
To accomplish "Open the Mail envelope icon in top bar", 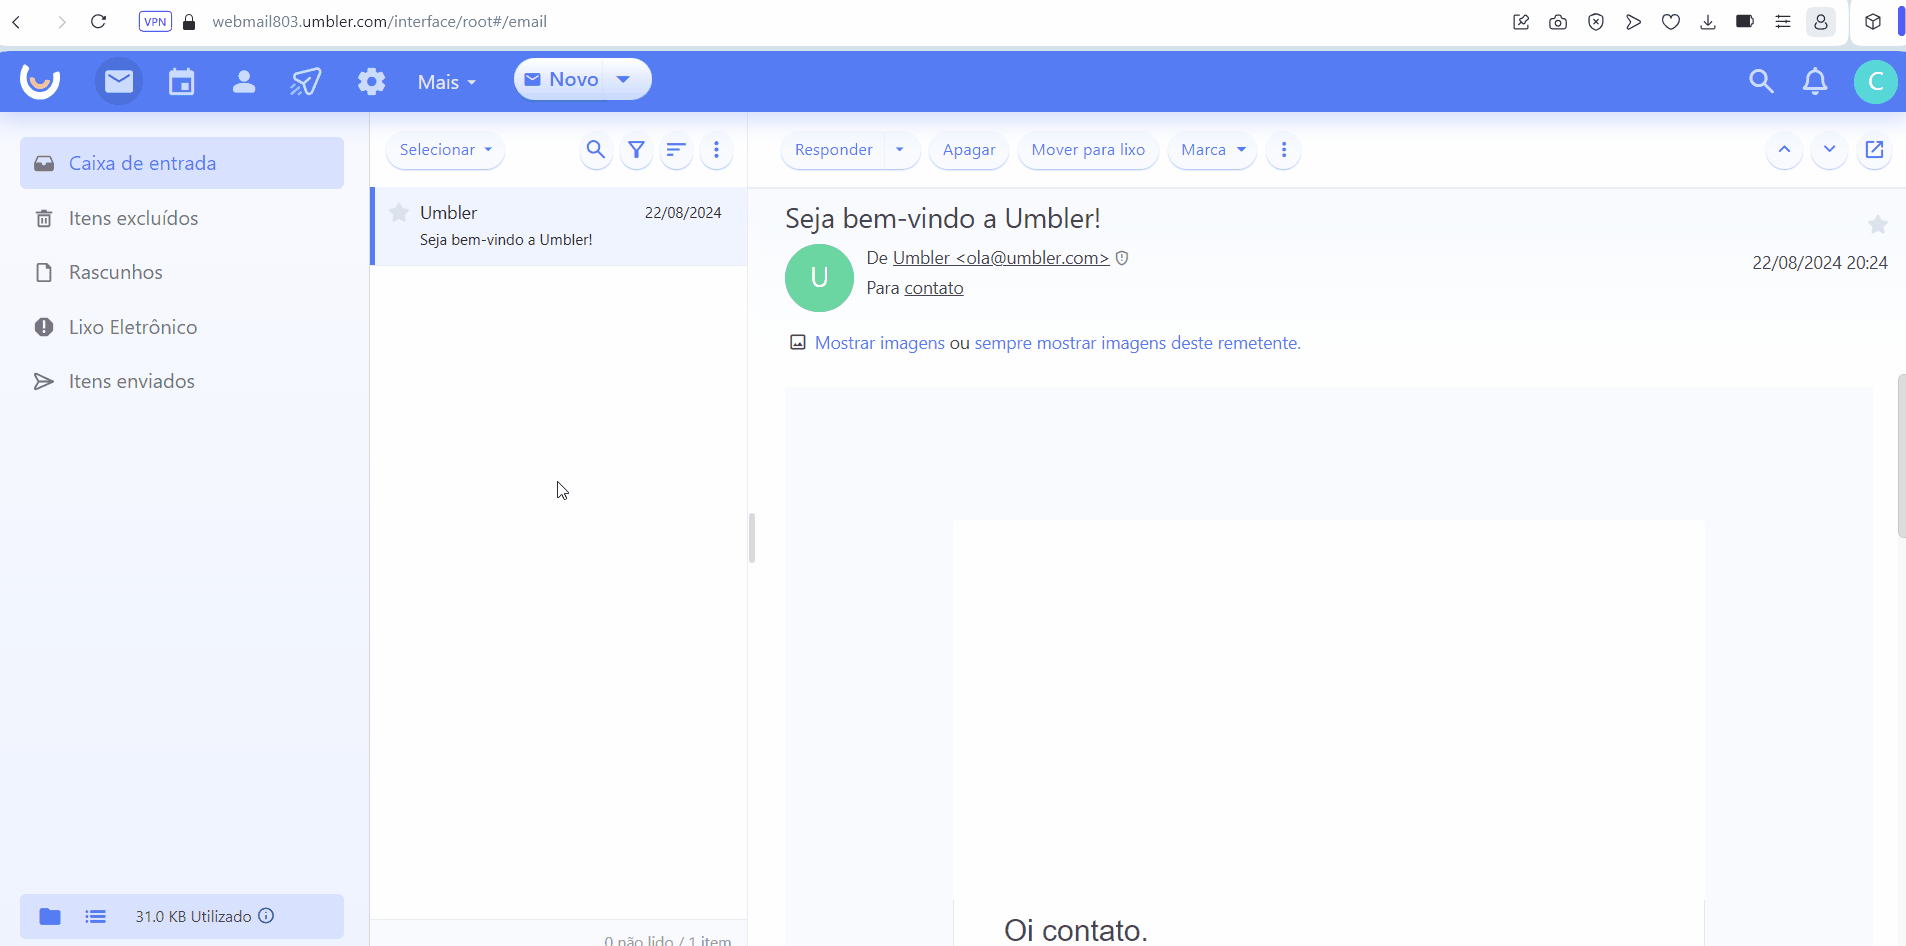I will [x=119, y=81].
